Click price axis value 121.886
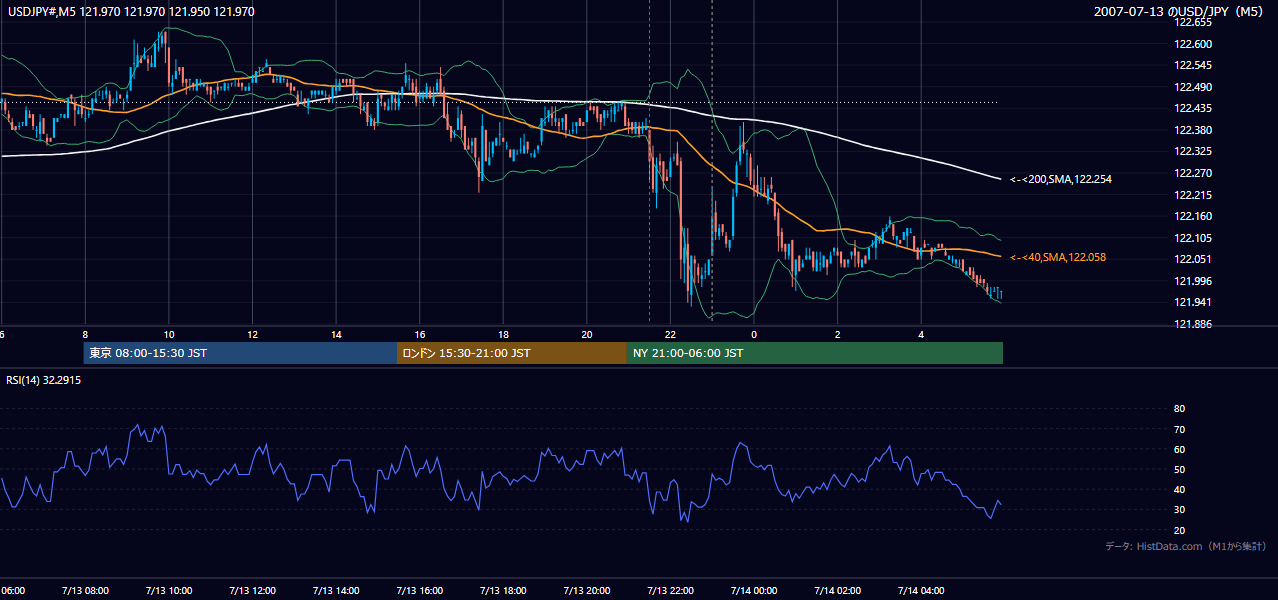 coord(1194,324)
